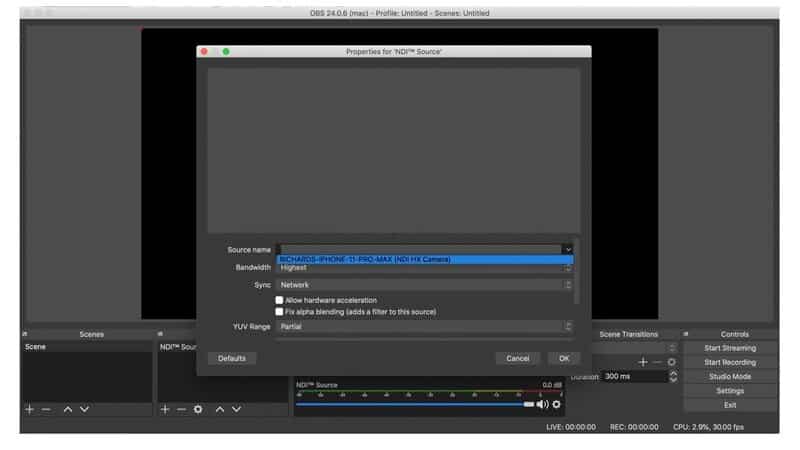Screen dimensions: 800x450
Task: Enable Allow hardware acceleration checkbox
Action: [279, 300]
